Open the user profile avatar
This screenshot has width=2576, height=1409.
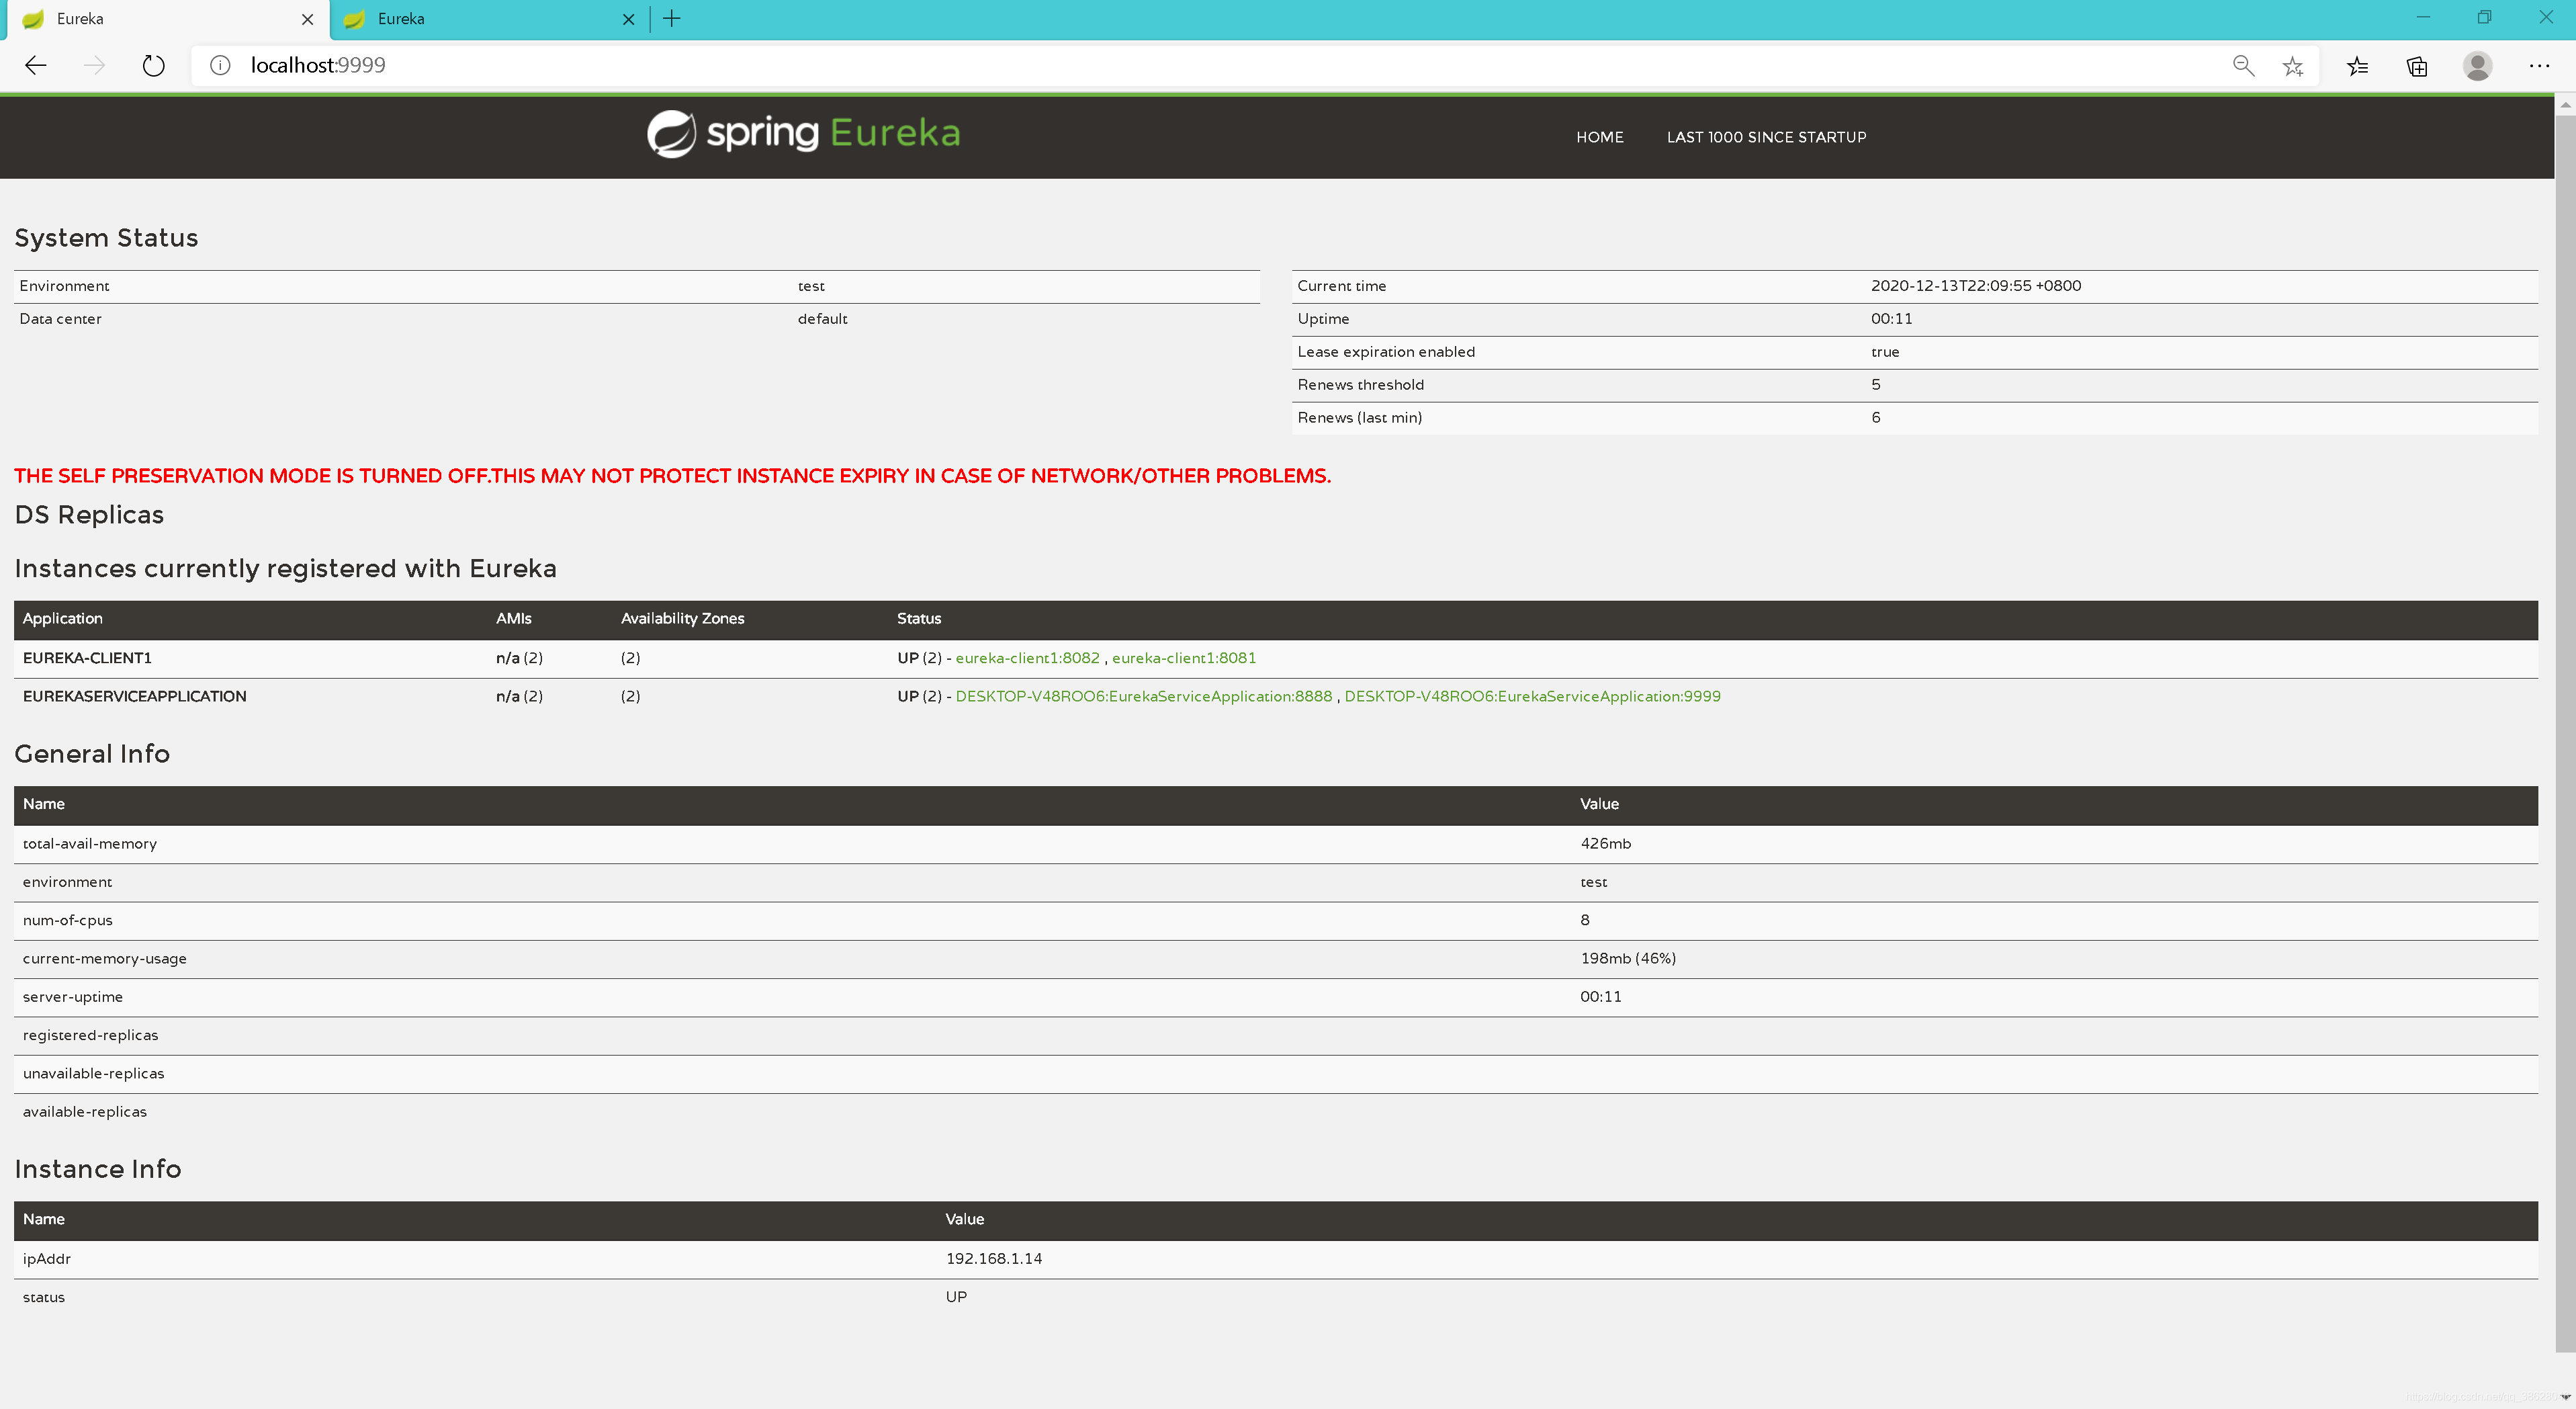[x=2477, y=66]
